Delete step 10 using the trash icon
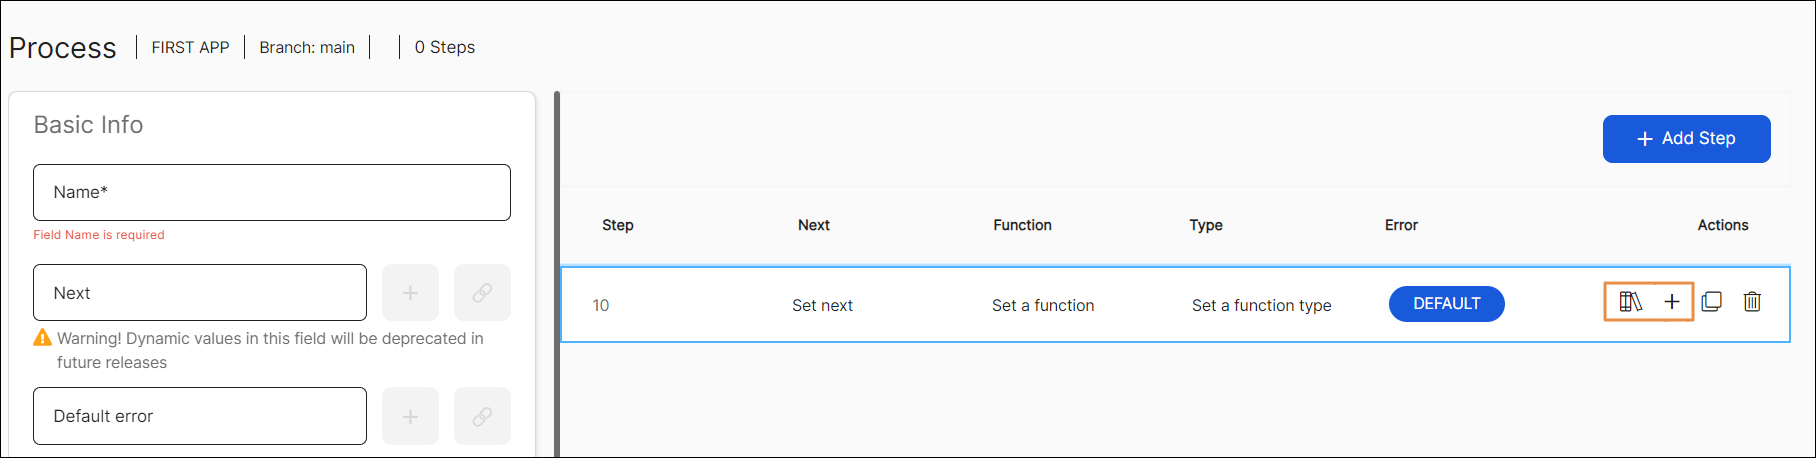Screen dimensions: 1816x458 click(x=1752, y=302)
